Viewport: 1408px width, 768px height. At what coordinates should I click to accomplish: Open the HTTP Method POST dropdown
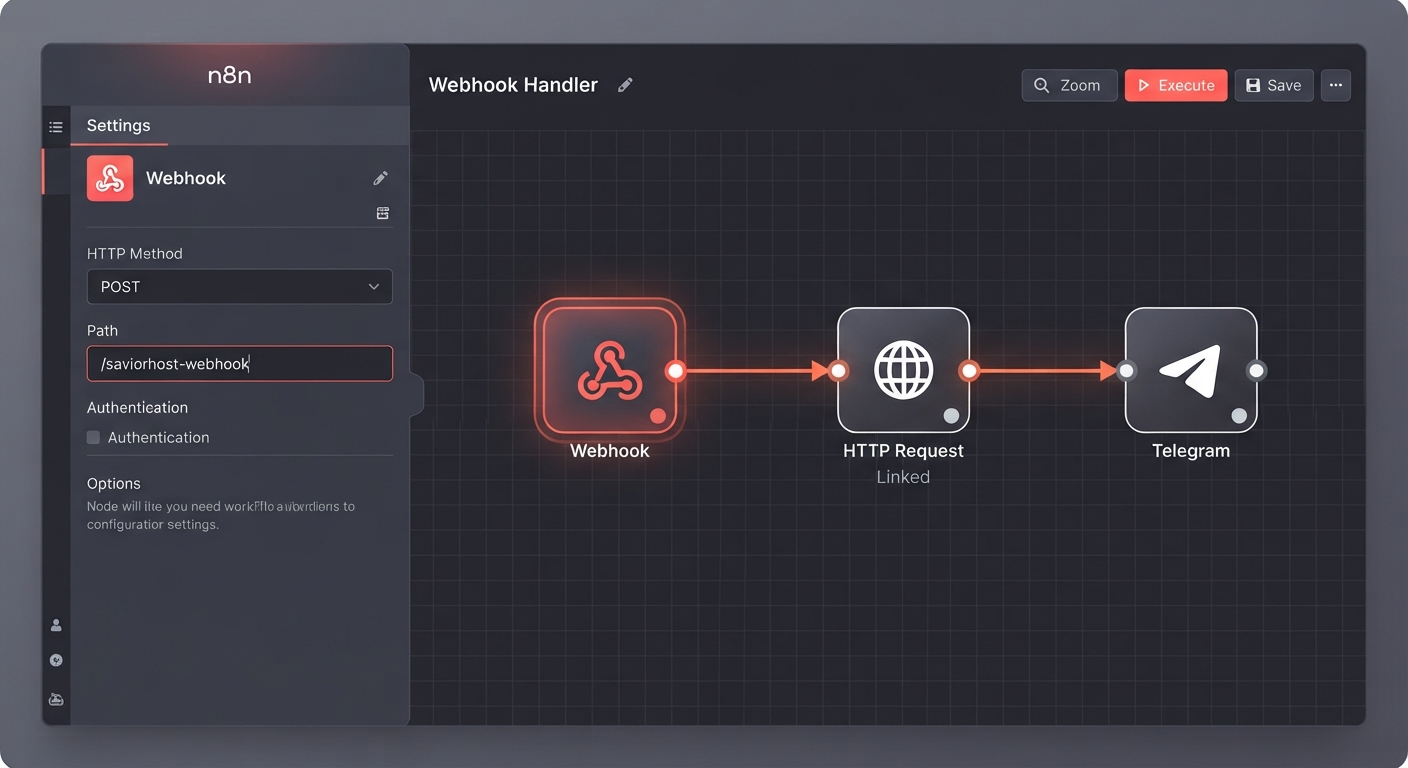240,286
